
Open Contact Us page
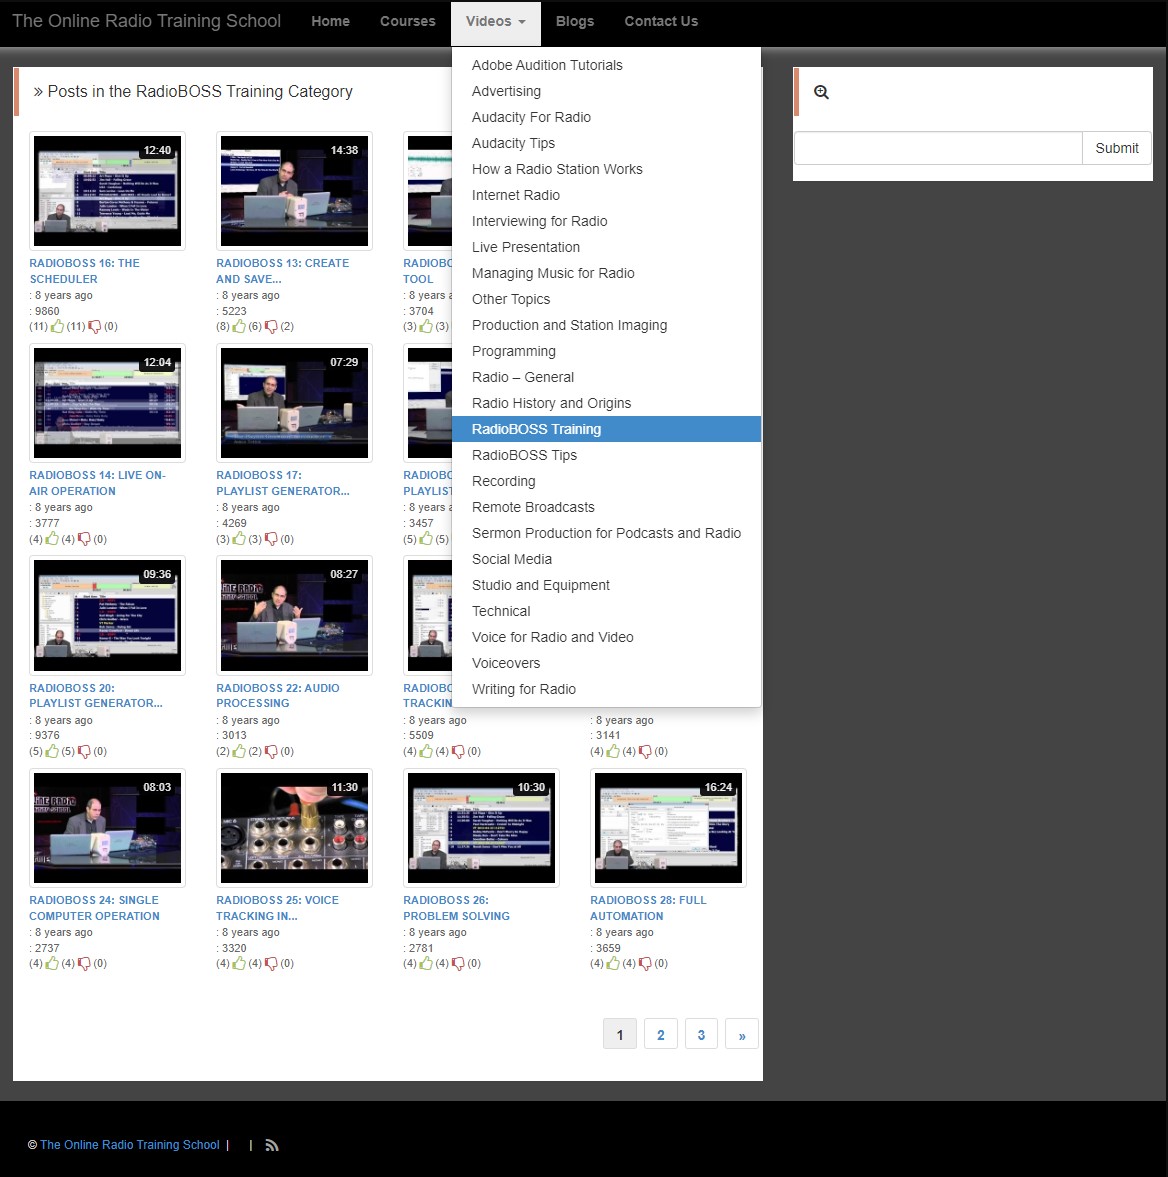[x=661, y=22]
